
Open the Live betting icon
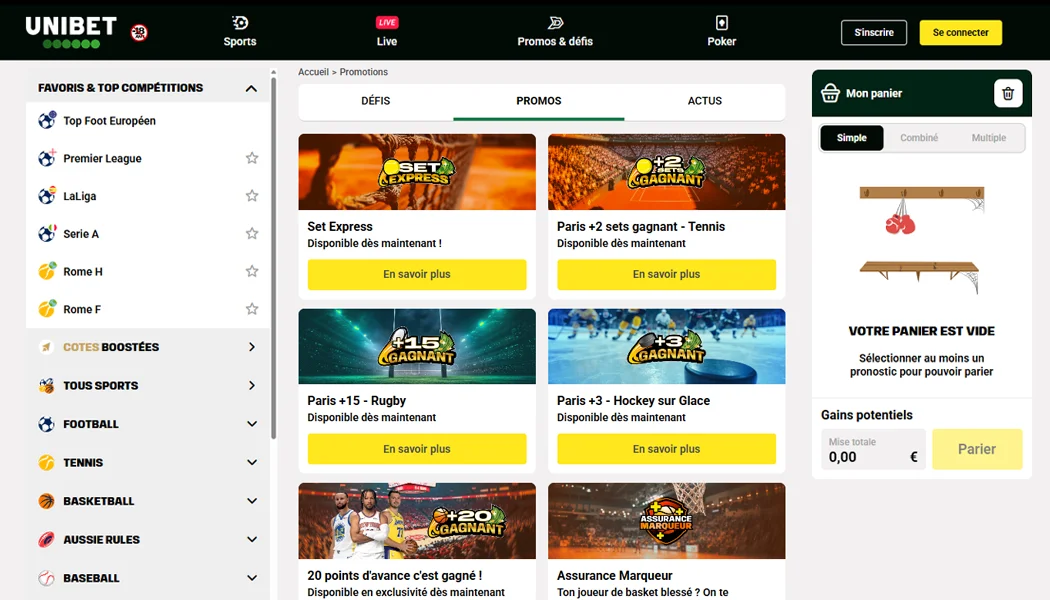pyautogui.click(x=387, y=23)
